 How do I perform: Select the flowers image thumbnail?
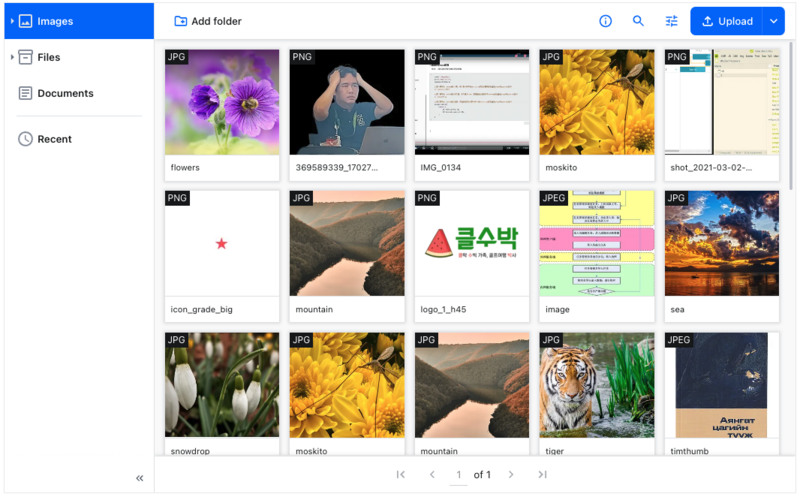pyautogui.click(x=222, y=102)
